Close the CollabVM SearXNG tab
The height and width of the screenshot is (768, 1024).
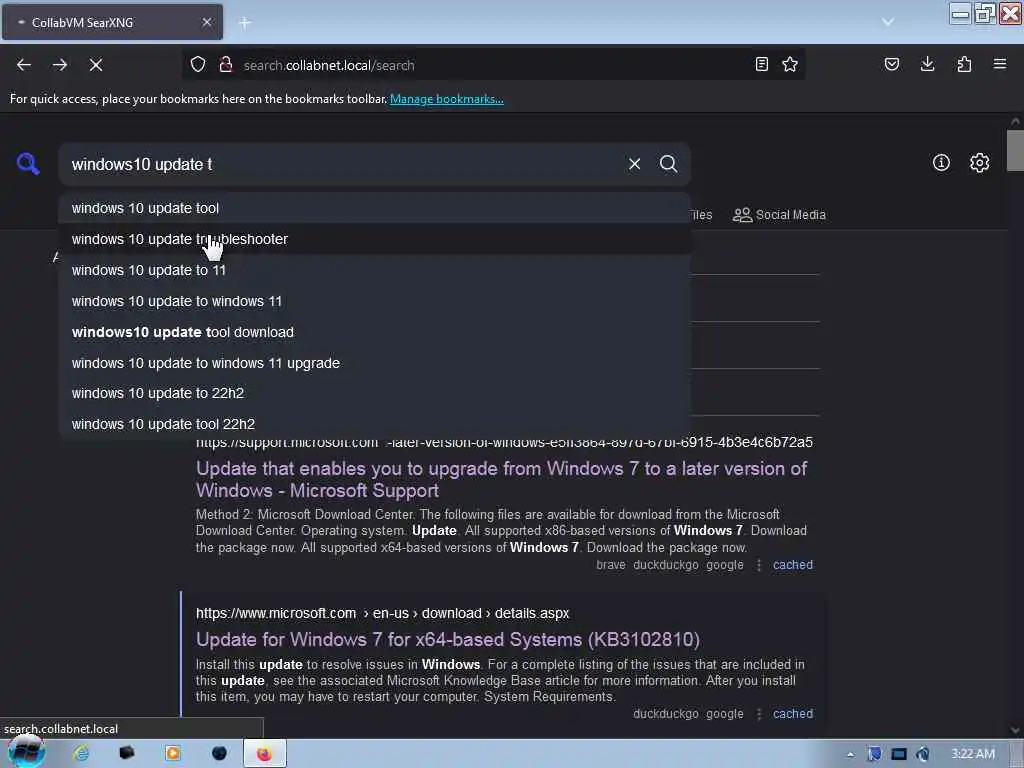(x=207, y=22)
